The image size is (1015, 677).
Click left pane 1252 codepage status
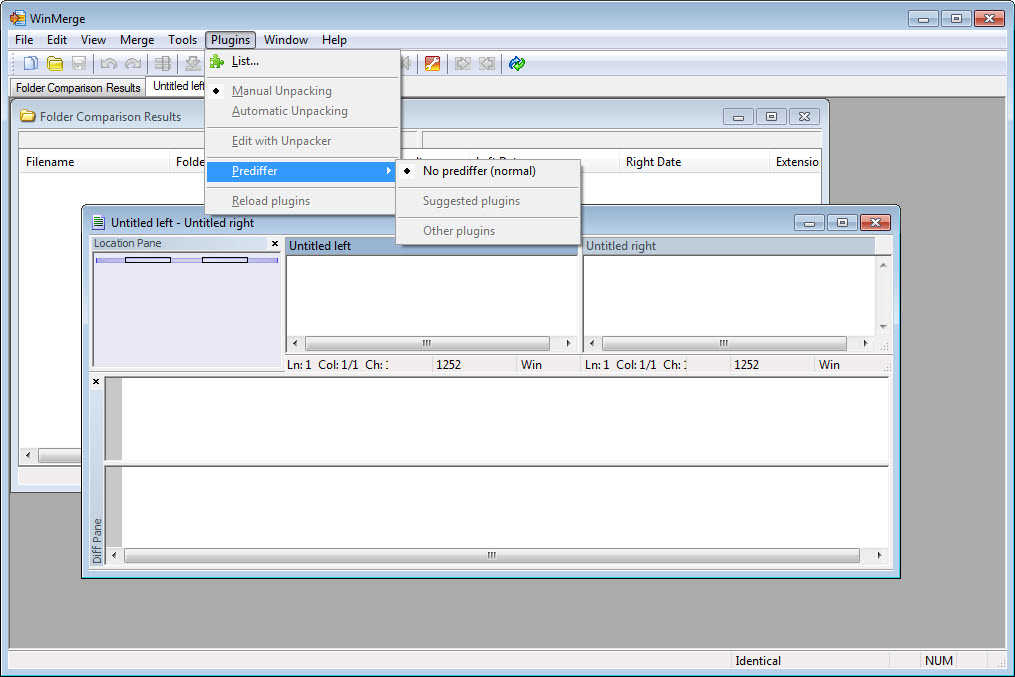tap(449, 365)
